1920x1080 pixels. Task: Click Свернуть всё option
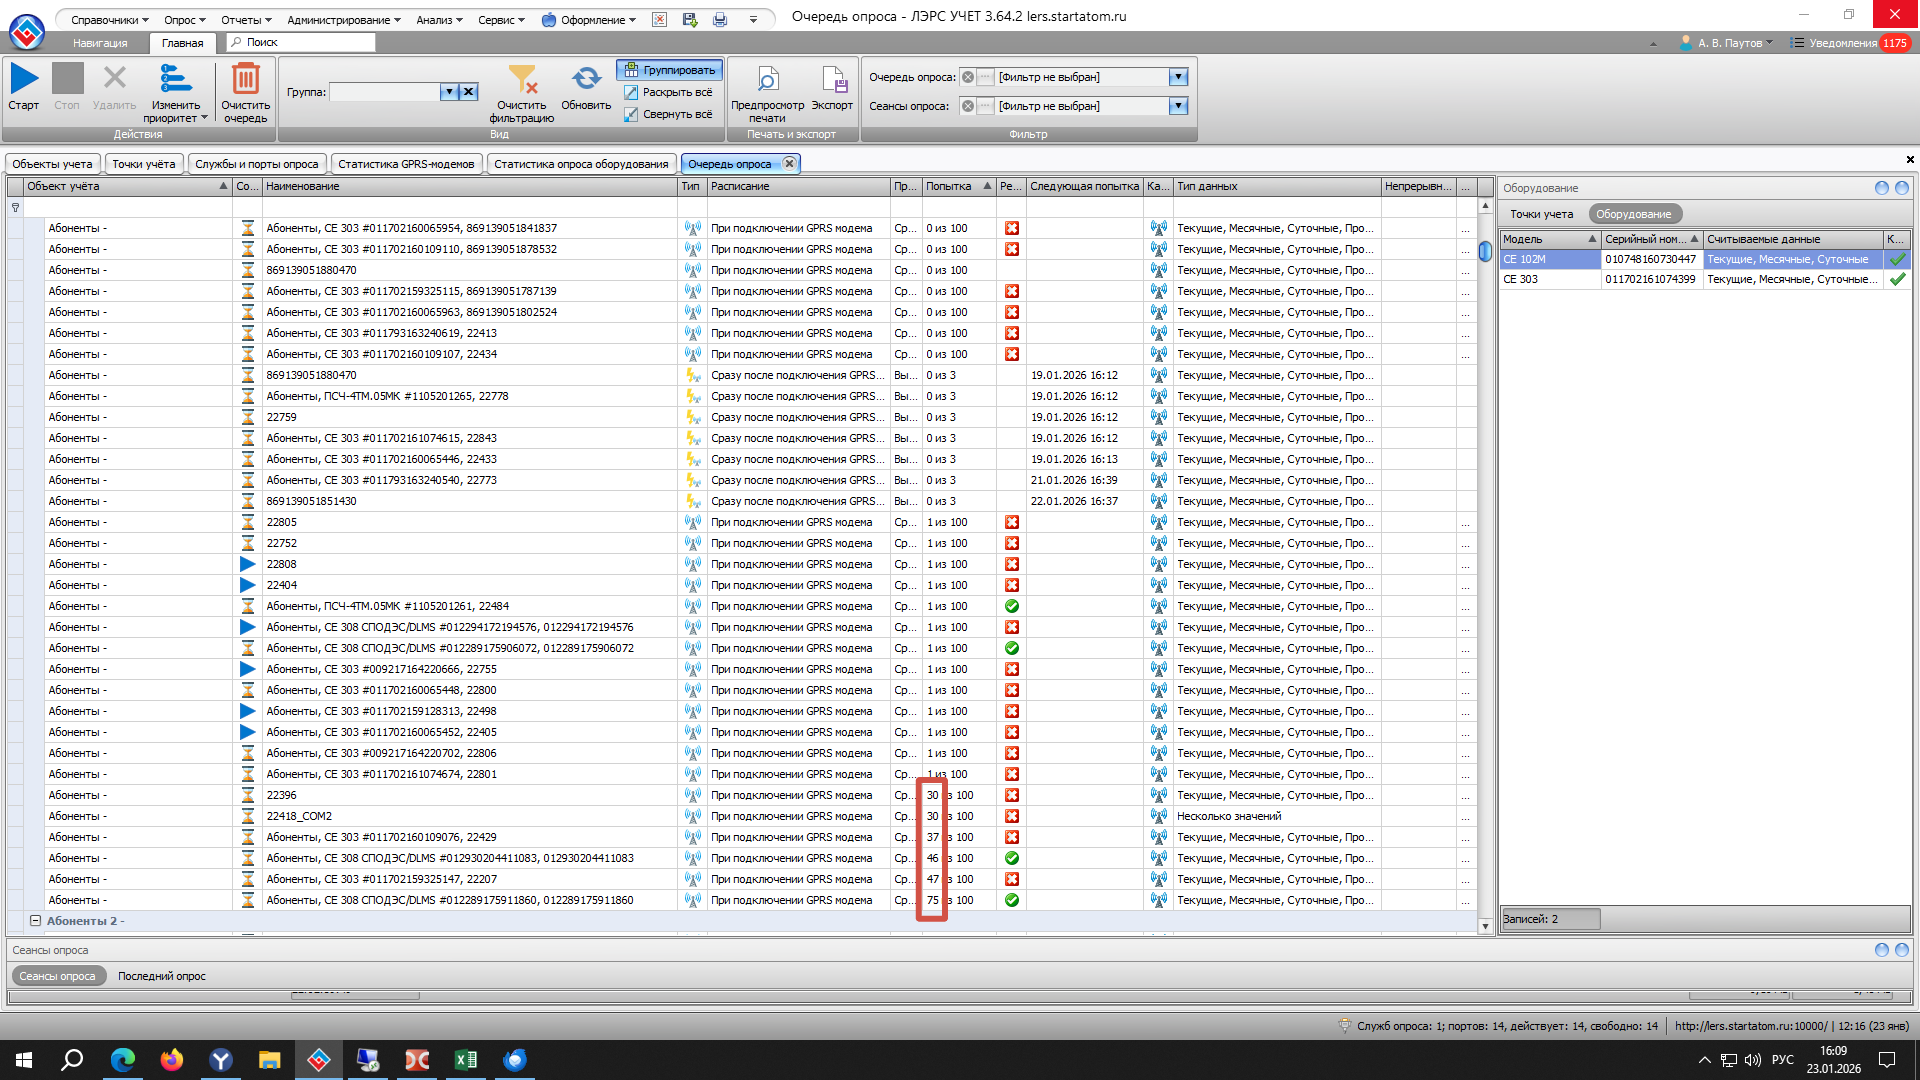[x=668, y=114]
